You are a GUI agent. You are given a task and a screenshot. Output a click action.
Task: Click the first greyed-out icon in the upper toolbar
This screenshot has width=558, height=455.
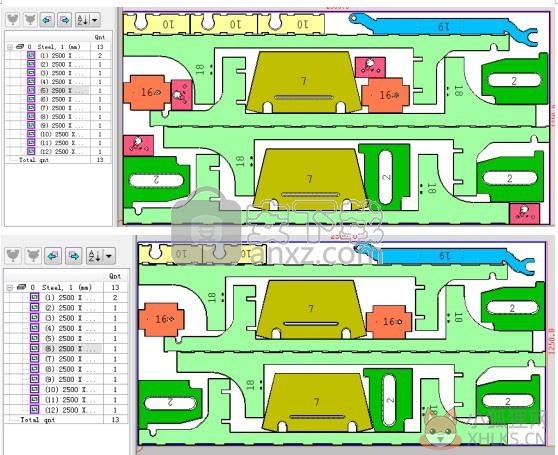coord(13,20)
